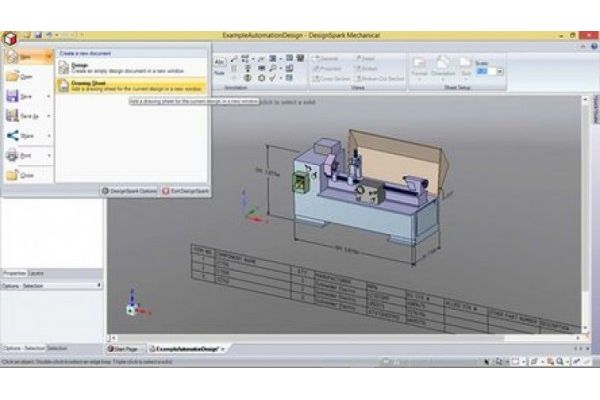The image size is (600, 400).
Task: Choose Share in the application menu
Action: point(24,136)
